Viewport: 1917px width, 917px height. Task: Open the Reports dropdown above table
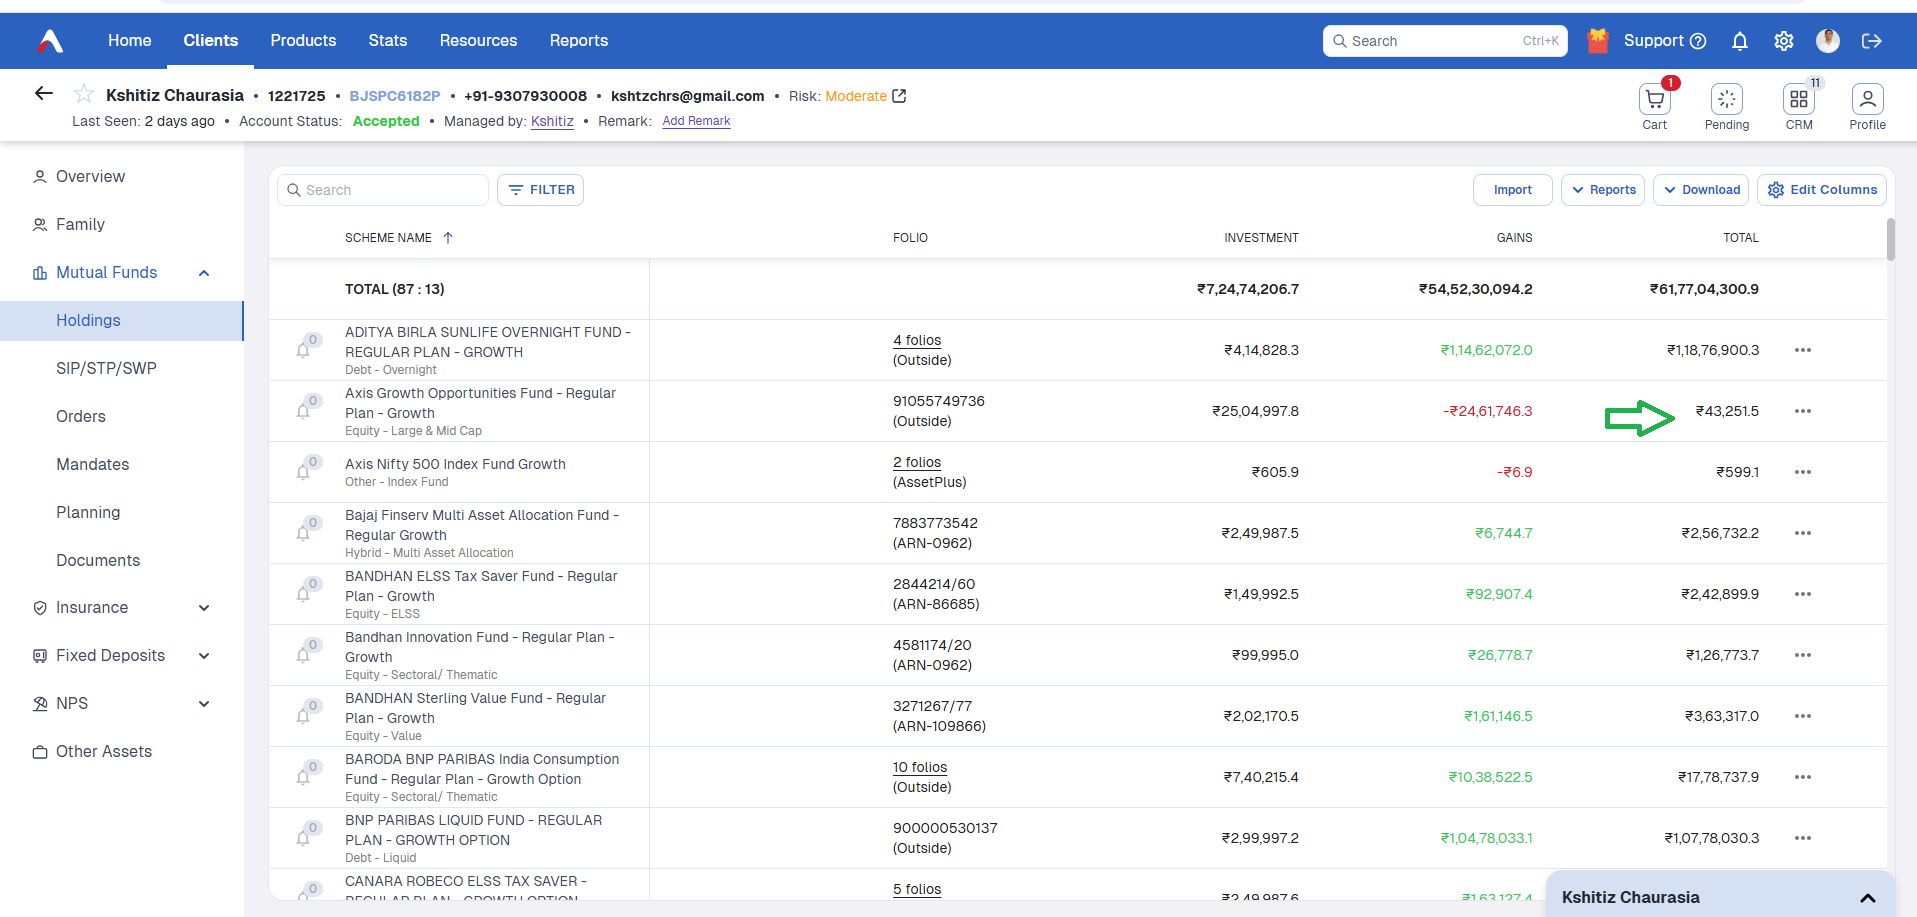click(1603, 190)
